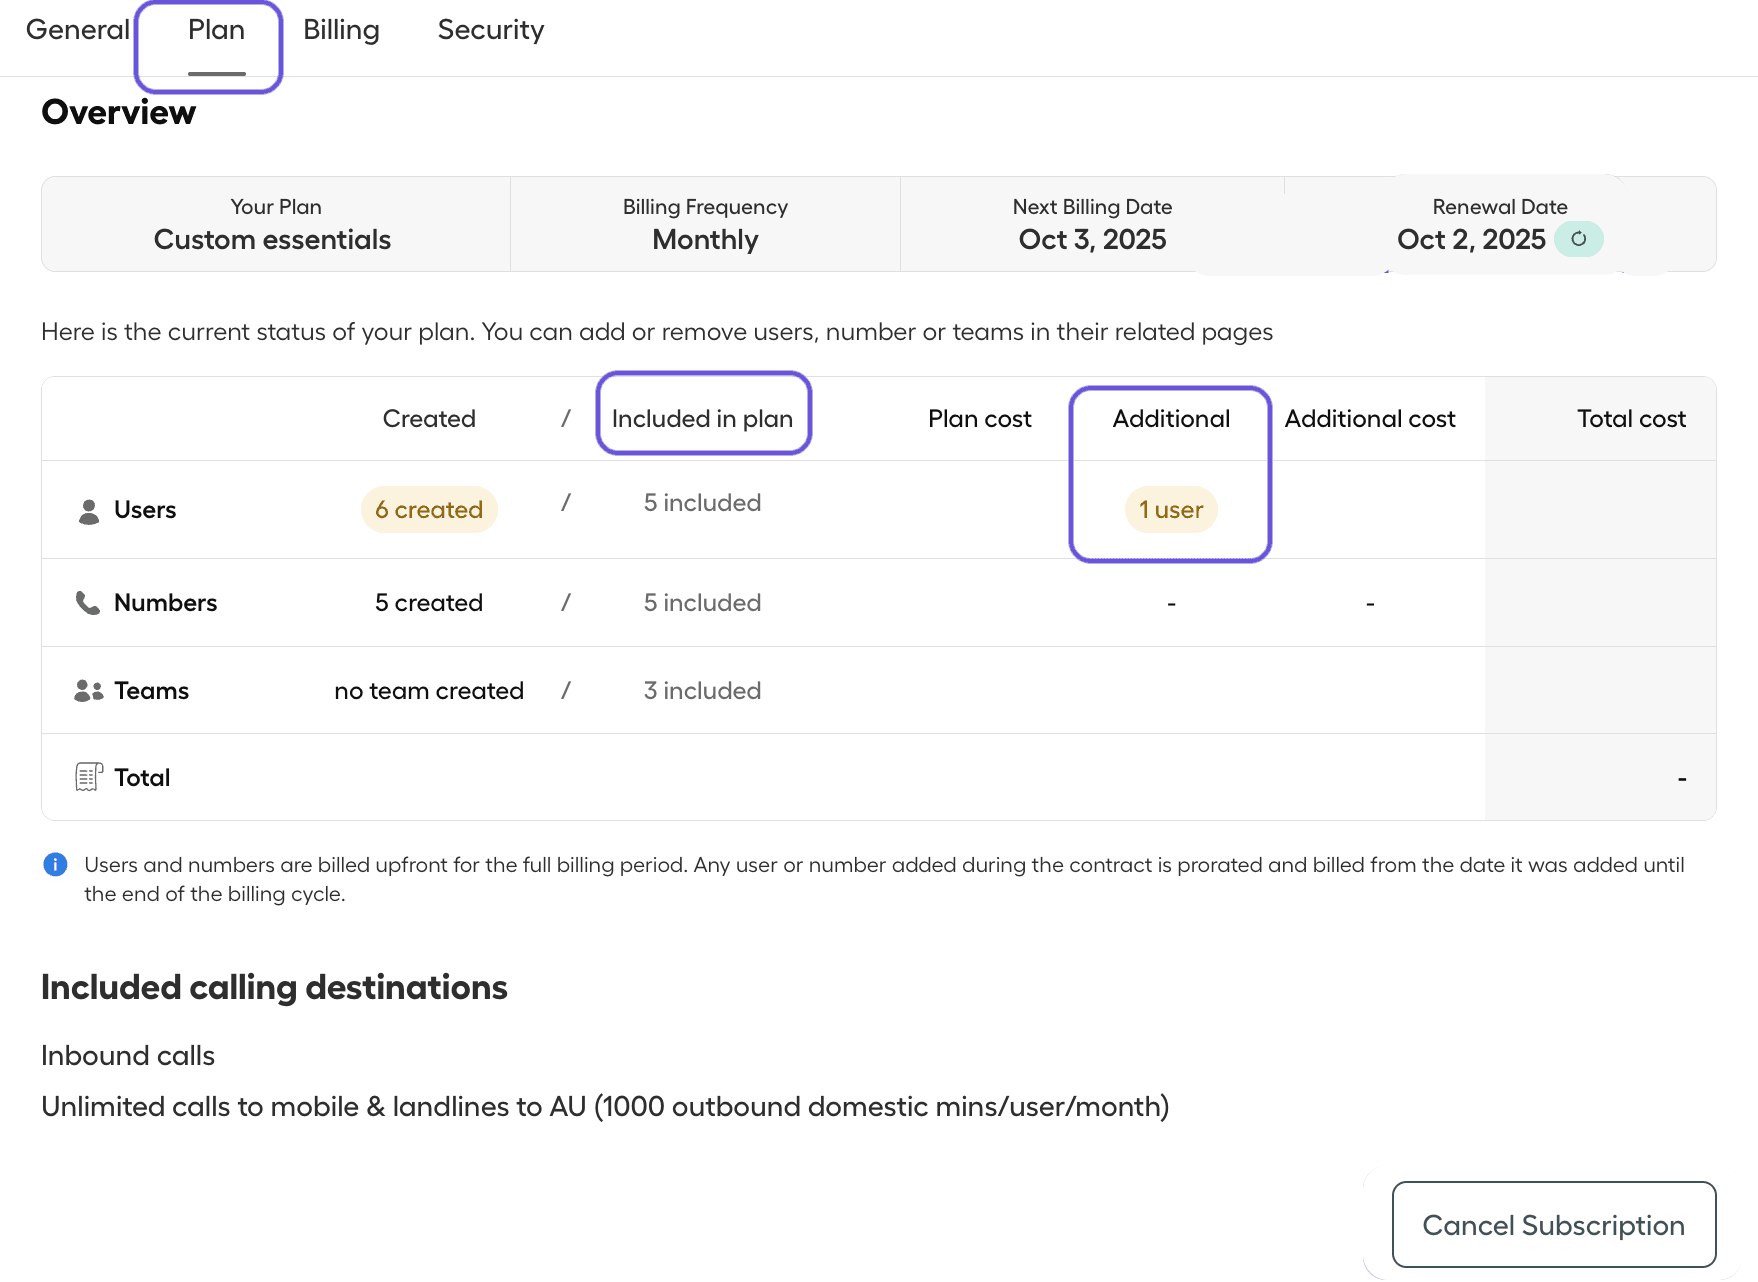Click the Total receipt icon
The height and width of the screenshot is (1282, 1758).
(x=89, y=777)
